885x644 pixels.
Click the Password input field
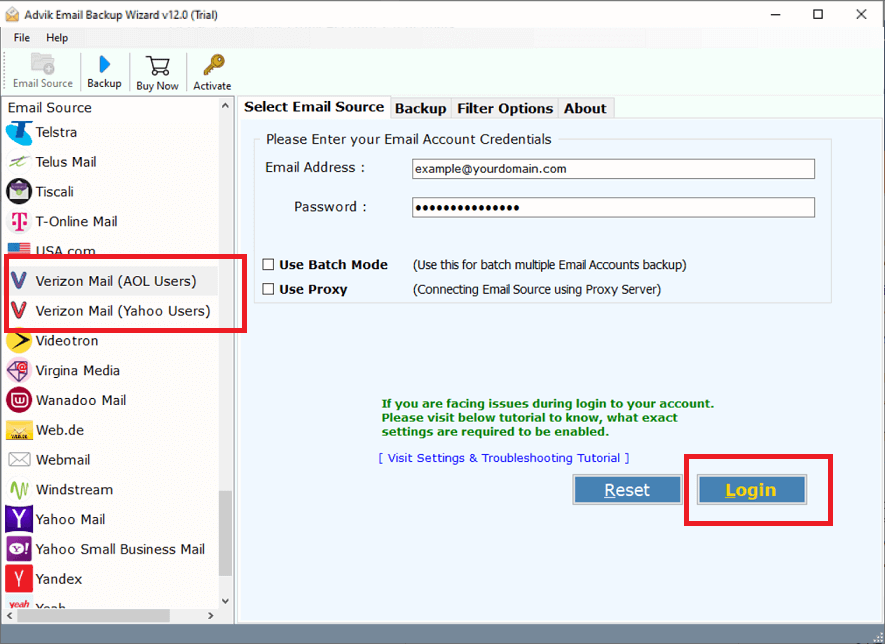tap(613, 207)
